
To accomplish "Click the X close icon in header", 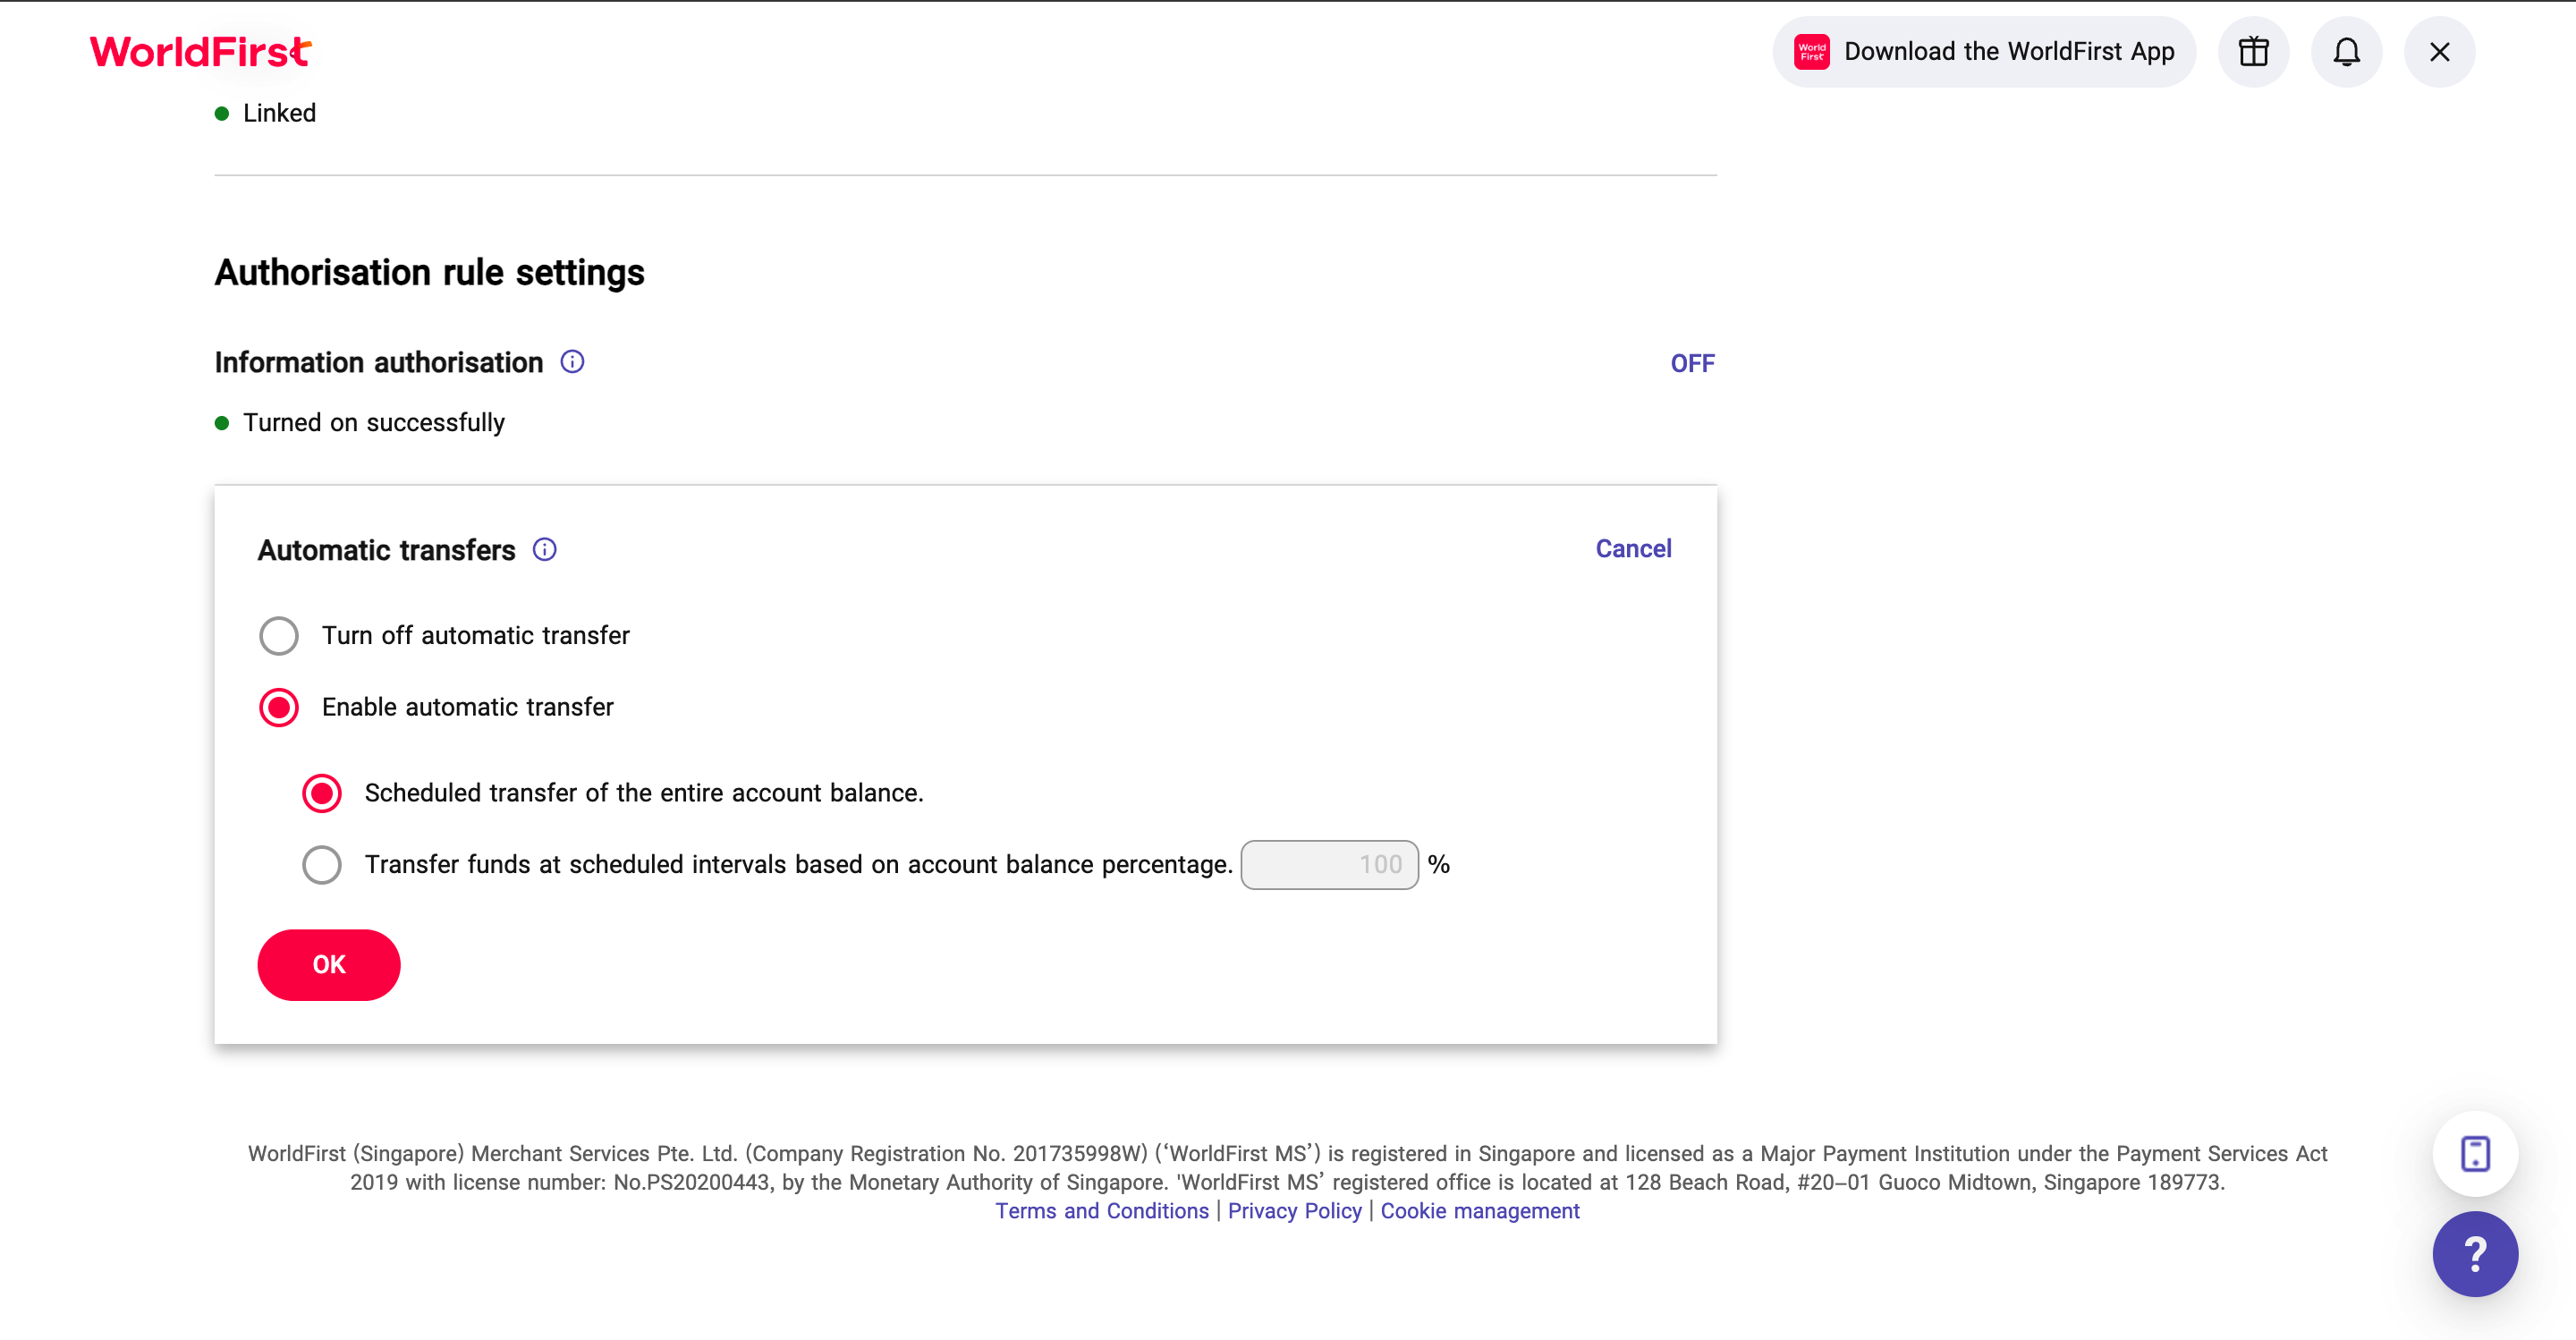I will [x=2439, y=52].
